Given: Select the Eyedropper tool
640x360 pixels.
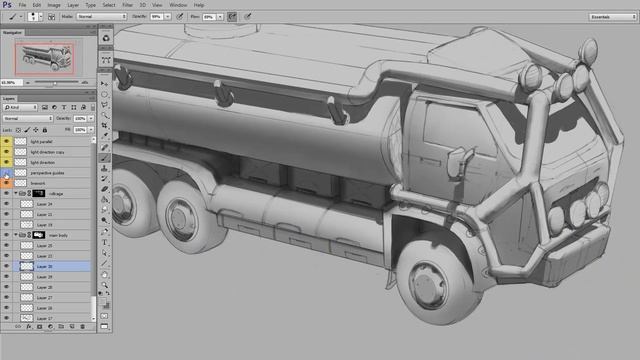Looking at the screenshot, I should point(105,136).
